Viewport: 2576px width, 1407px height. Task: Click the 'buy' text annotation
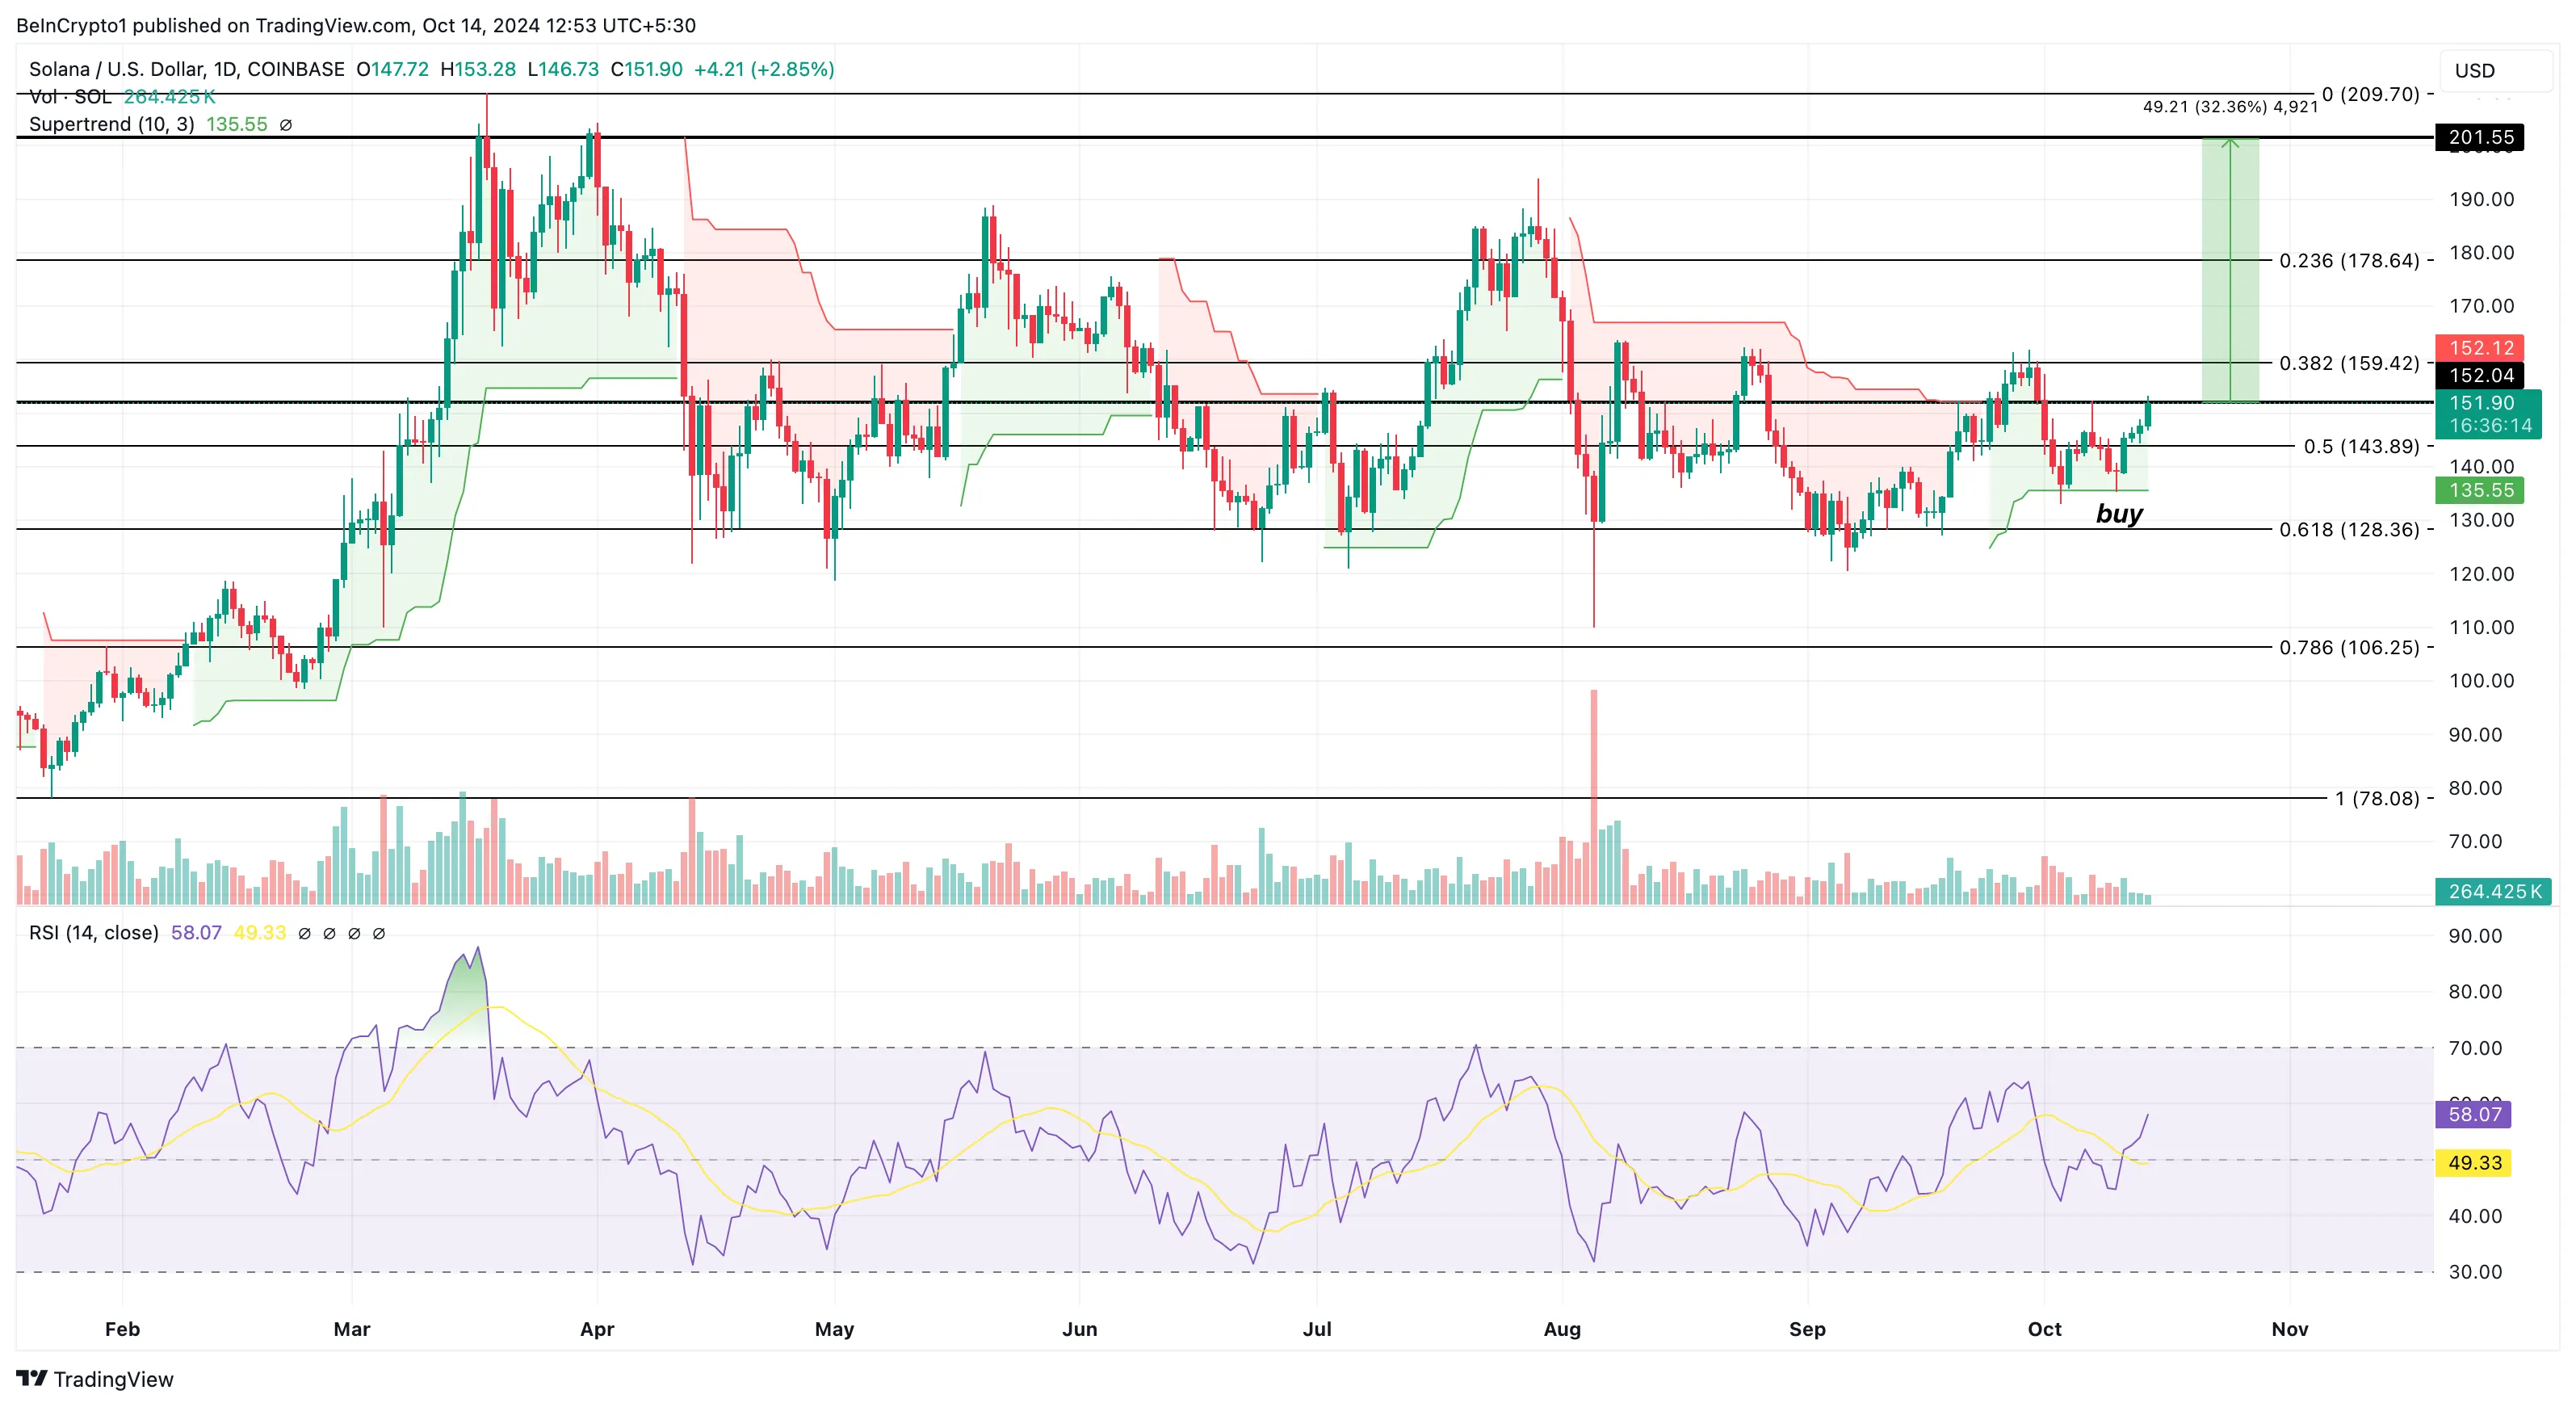pos(2119,513)
